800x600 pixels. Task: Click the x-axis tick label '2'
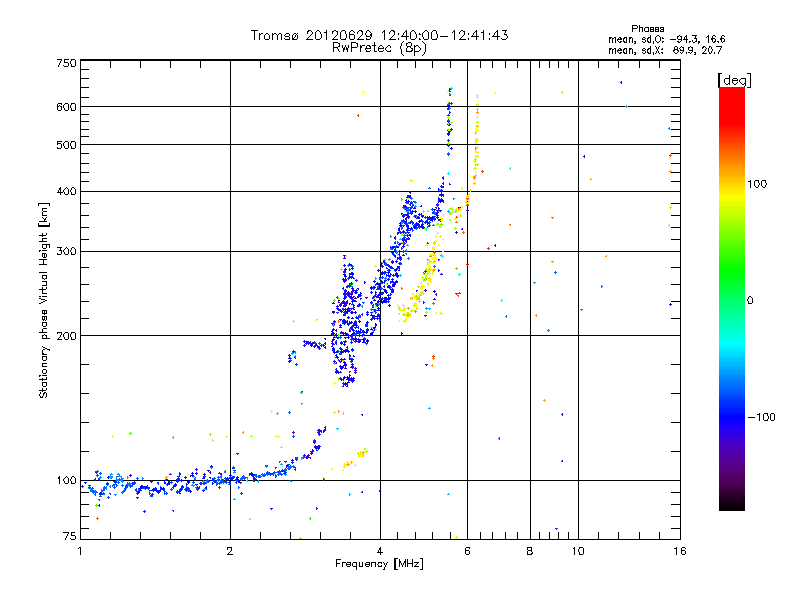pos(230,551)
